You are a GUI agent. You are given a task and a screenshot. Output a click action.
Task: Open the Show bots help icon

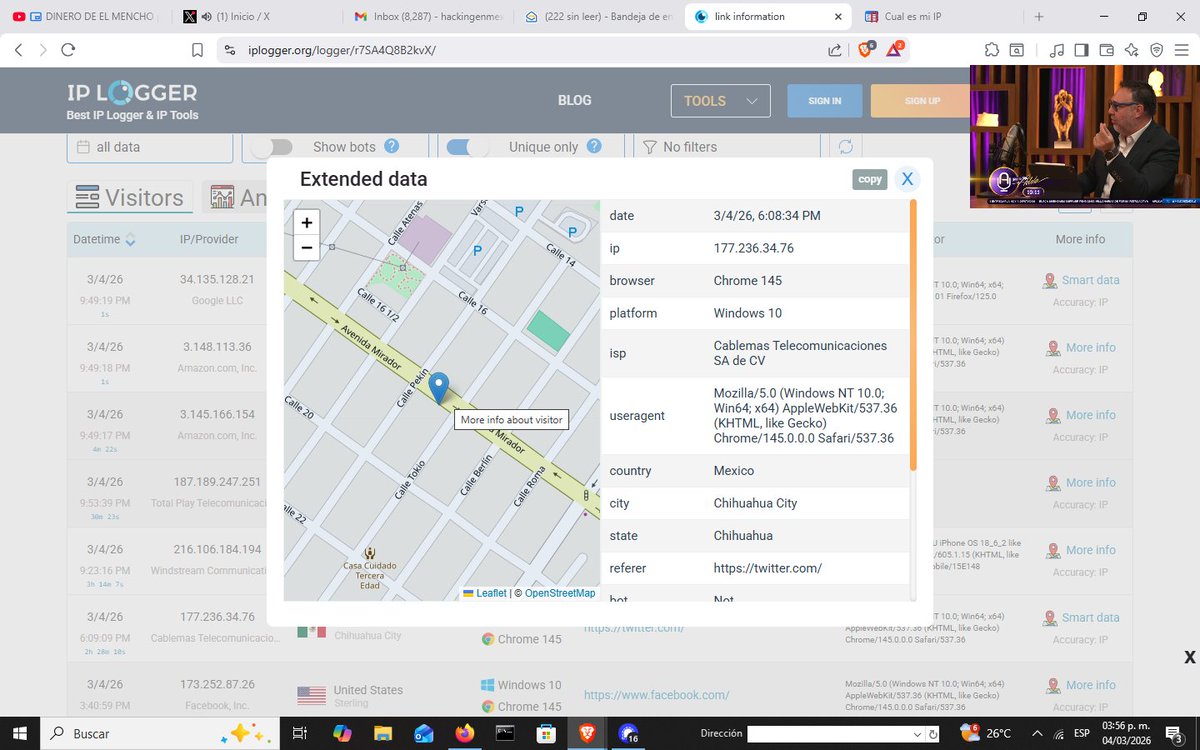pos(391,146)
